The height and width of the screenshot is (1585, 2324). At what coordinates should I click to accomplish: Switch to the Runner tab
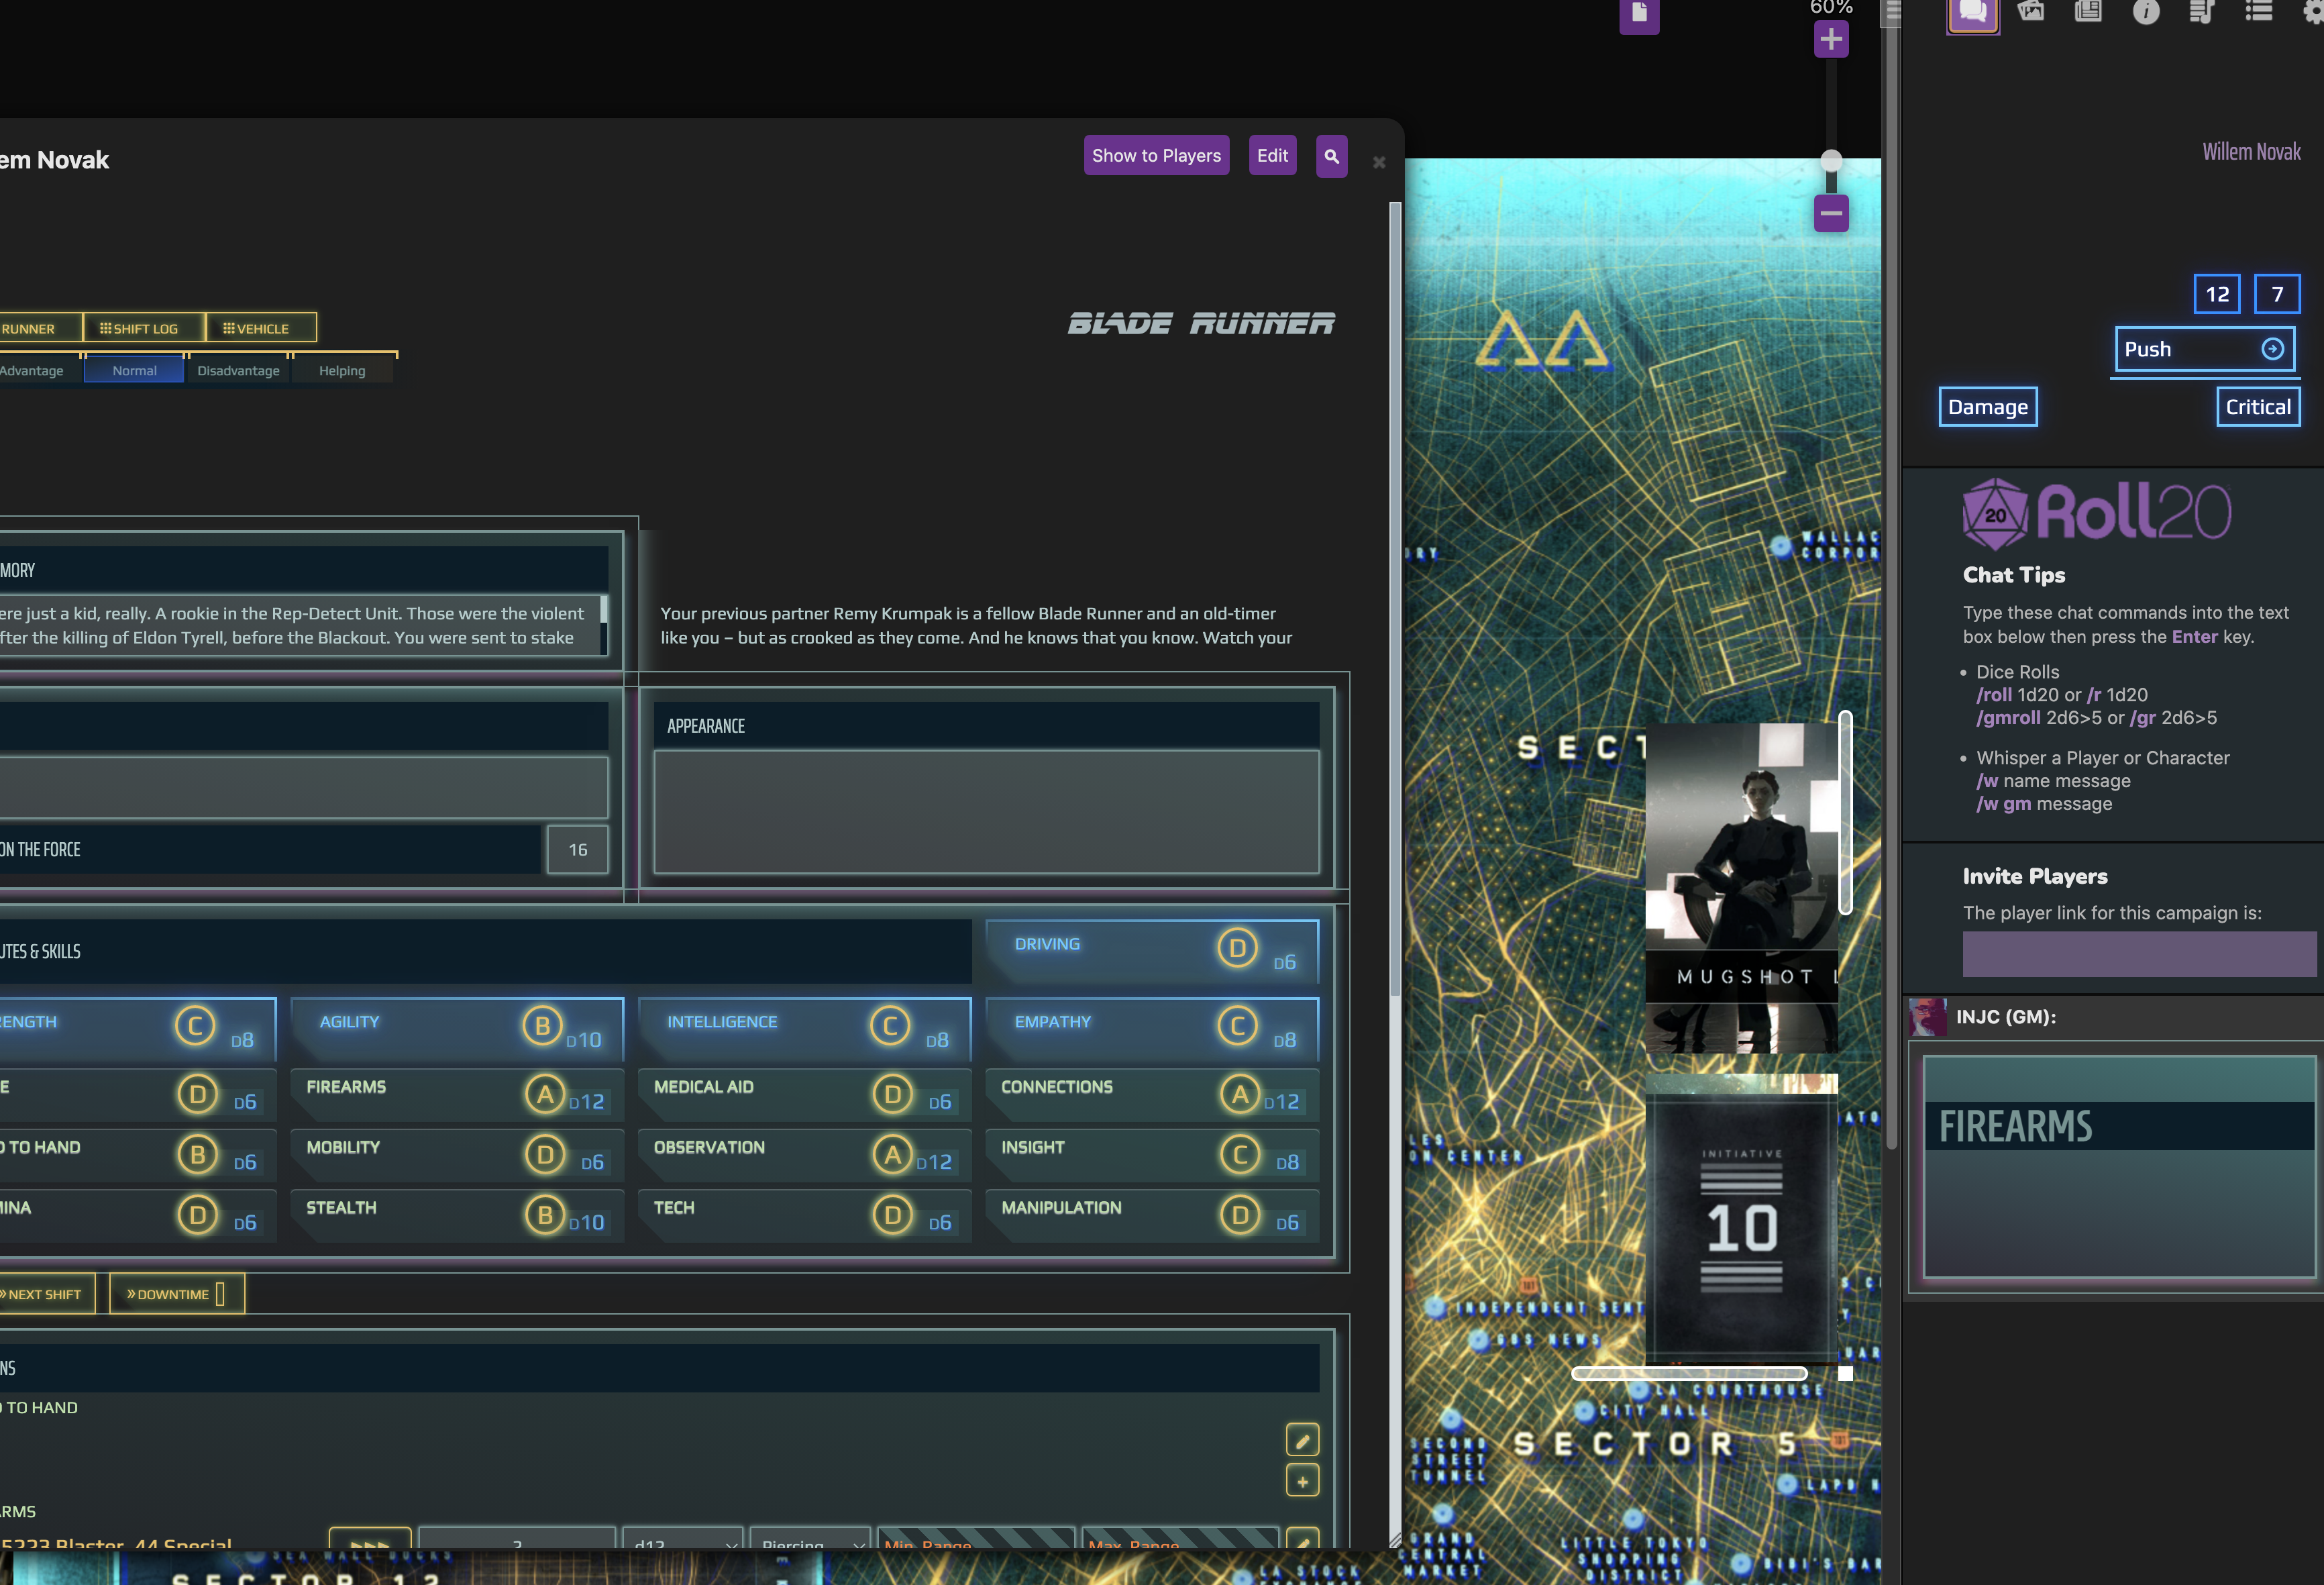(x=40, y=328)
